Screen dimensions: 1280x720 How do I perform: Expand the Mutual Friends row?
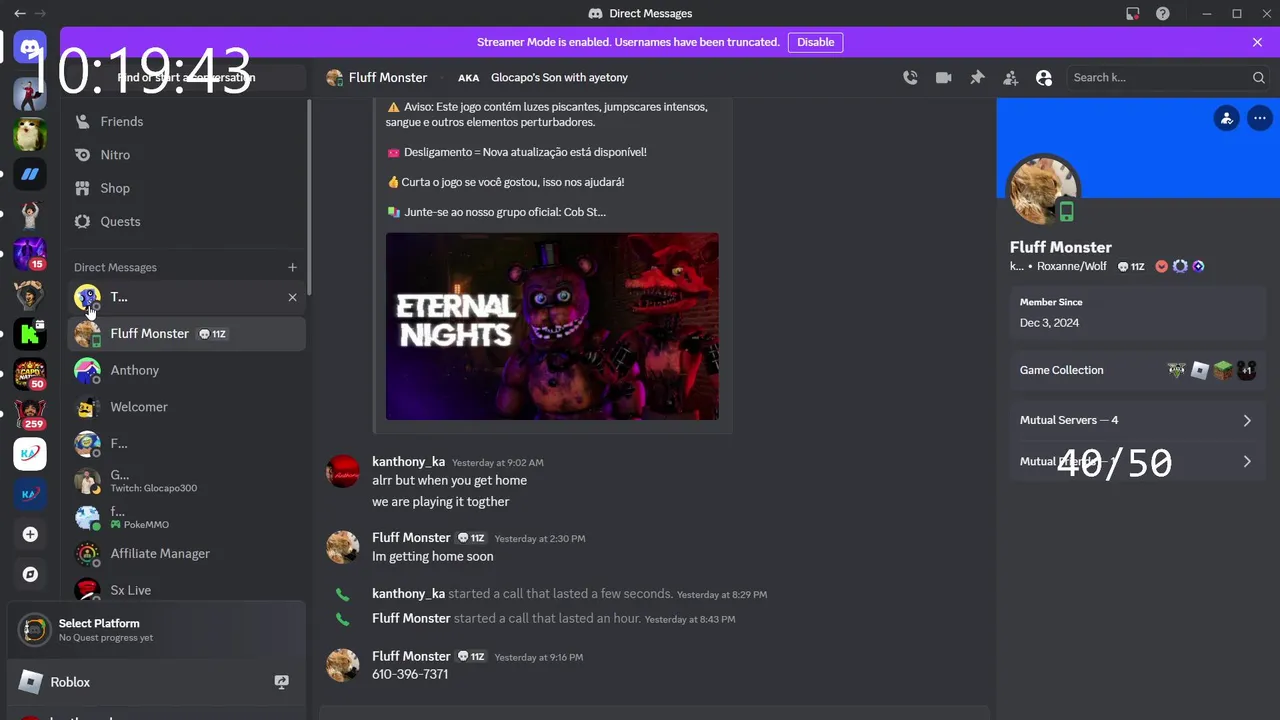[x=1137, y=461]
